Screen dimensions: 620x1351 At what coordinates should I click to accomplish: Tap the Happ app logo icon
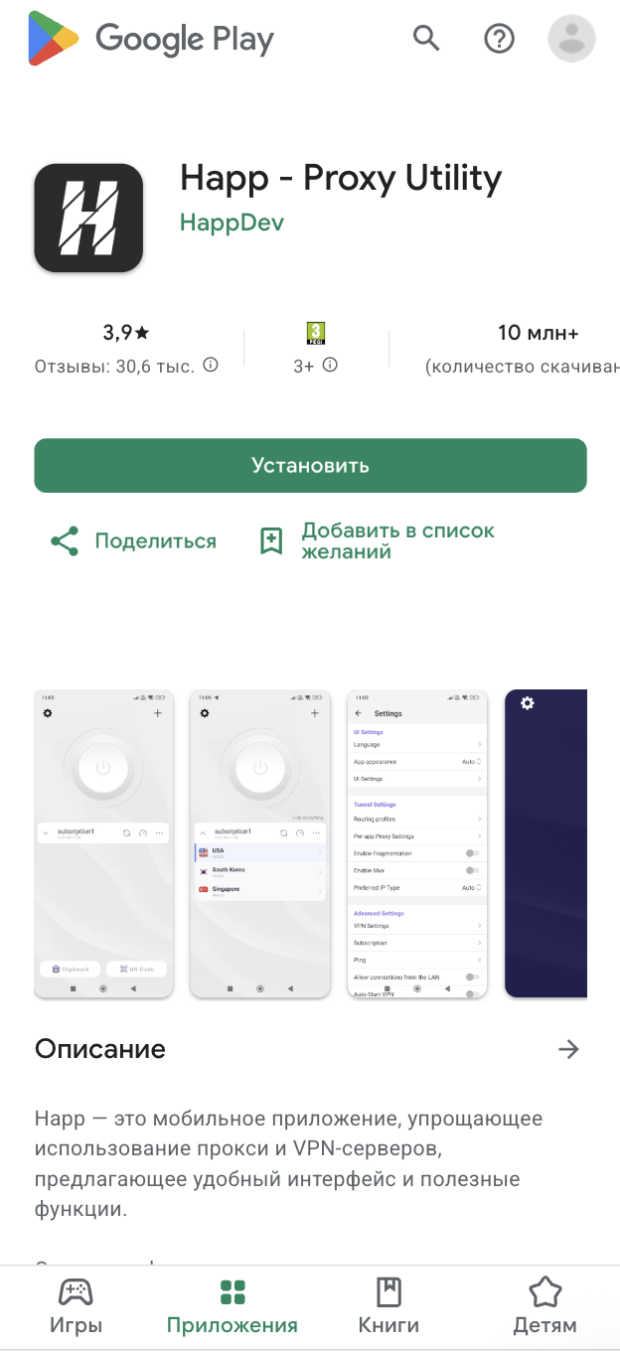[89, 218]
